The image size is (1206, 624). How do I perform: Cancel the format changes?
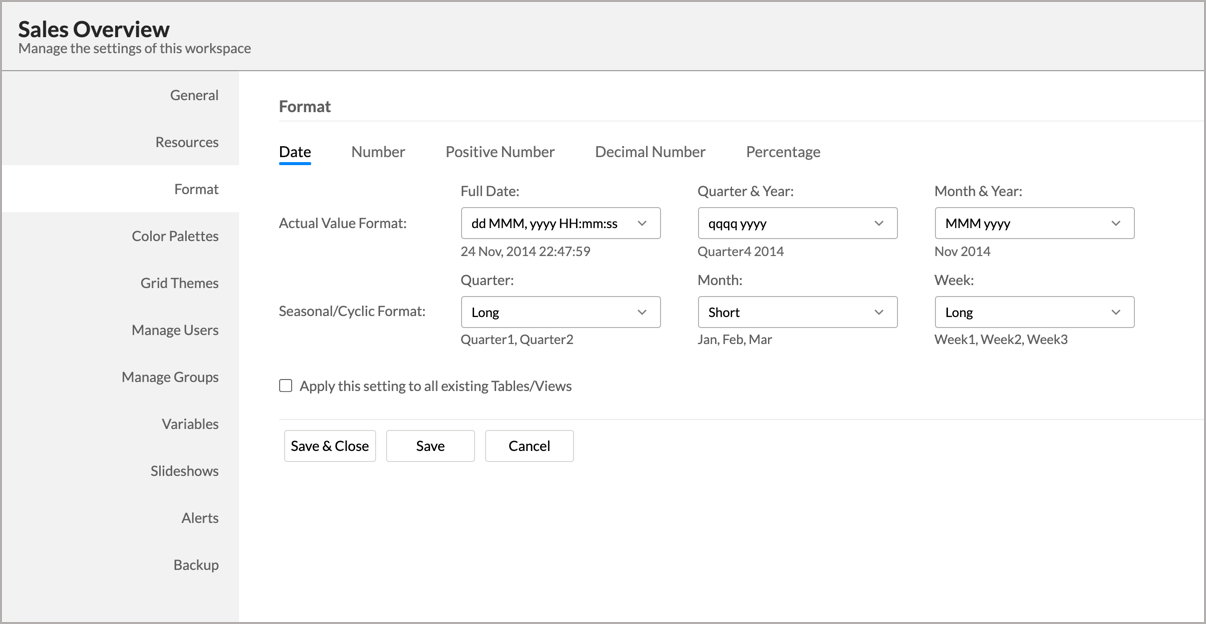pos(529,446)
